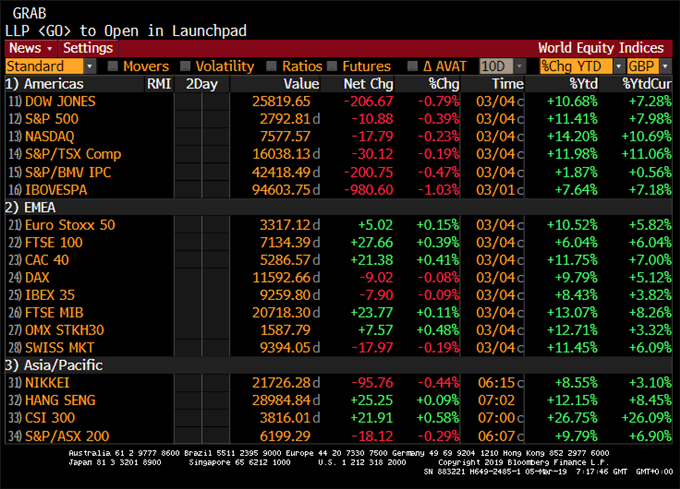This screenshot has width=680, height=489.
Task: Open the CAC 40 index
Action: click(47, 260)
